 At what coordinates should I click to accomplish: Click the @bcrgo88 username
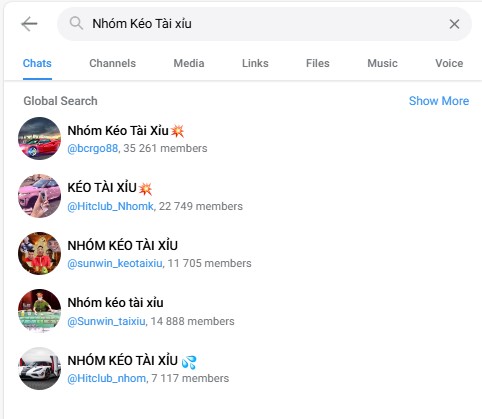click(x=93, y=148)
